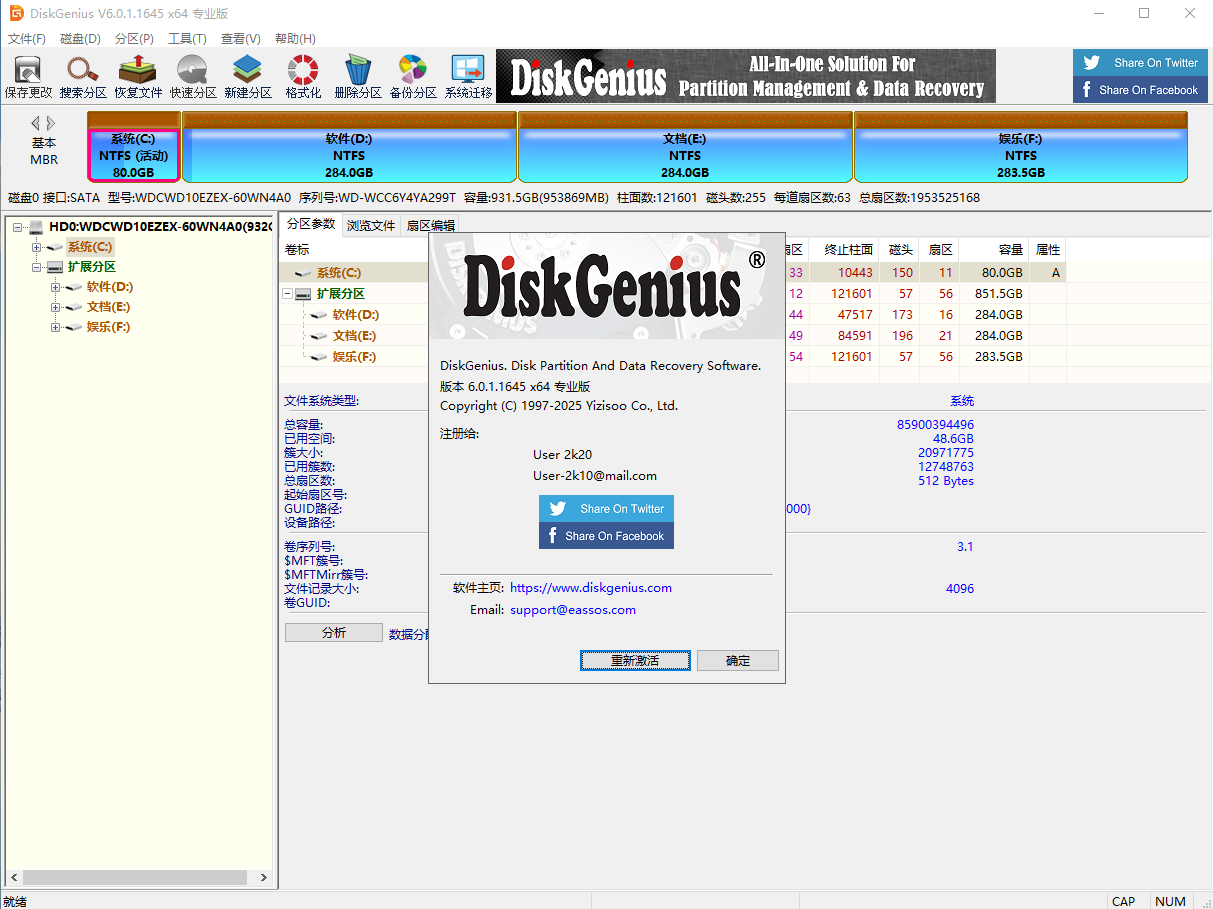Click the next disk arrow above 基本 MBR
The image size is (1213, 909).
coord(52,123)
